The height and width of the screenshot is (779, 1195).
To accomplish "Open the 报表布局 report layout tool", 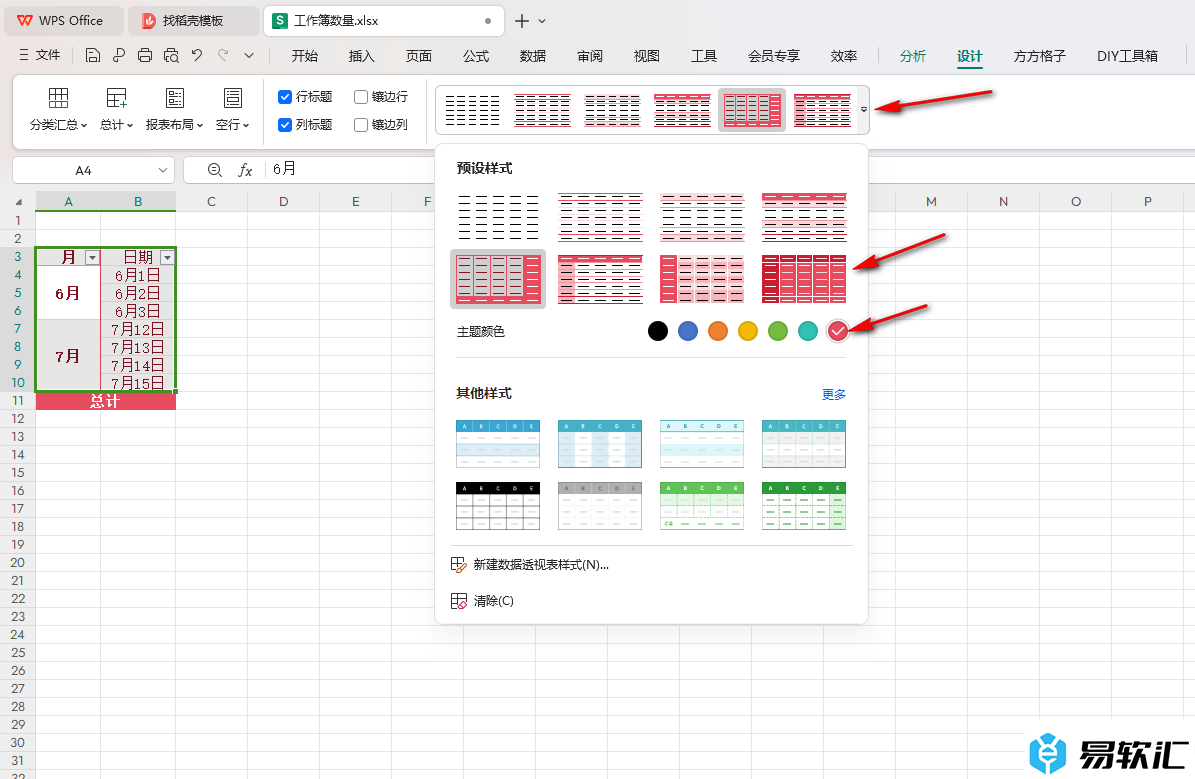I will pyautogui.click(x=175, y=108).
